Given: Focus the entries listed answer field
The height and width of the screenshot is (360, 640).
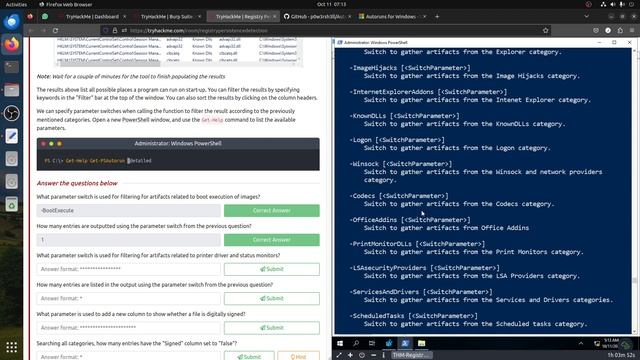Looking at the screenshot, I should (129, 298).
